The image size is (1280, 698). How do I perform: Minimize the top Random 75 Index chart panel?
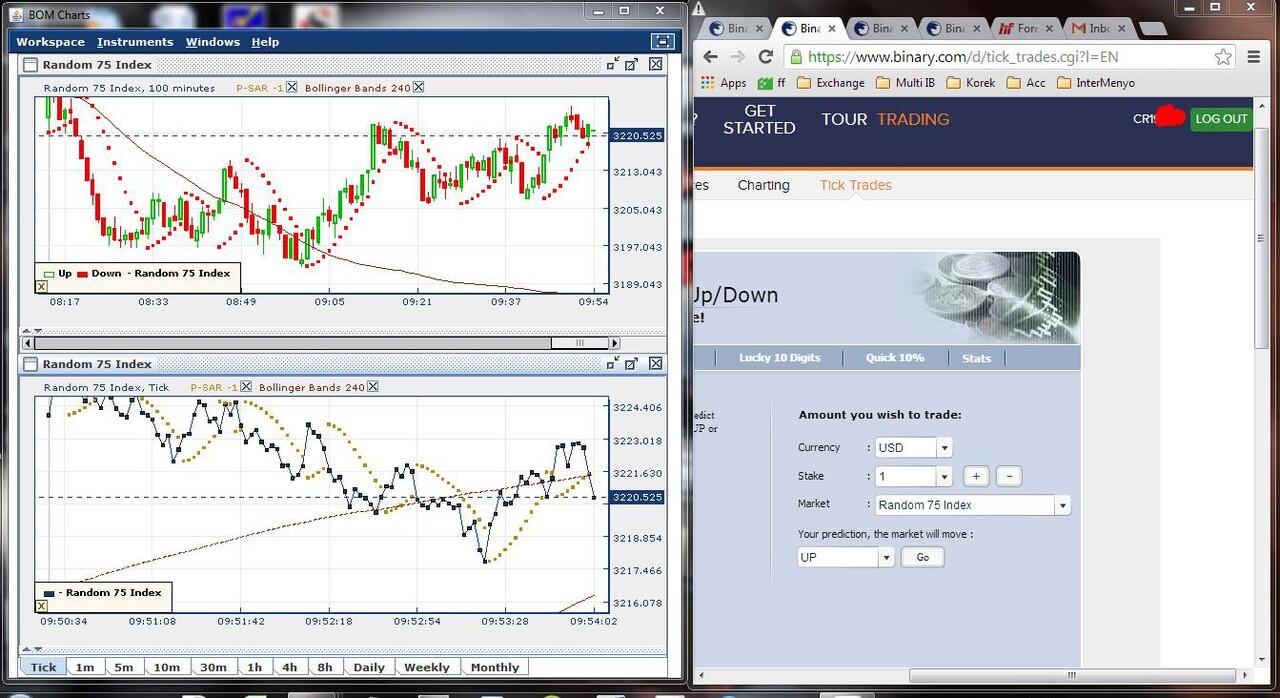(612, 64)
